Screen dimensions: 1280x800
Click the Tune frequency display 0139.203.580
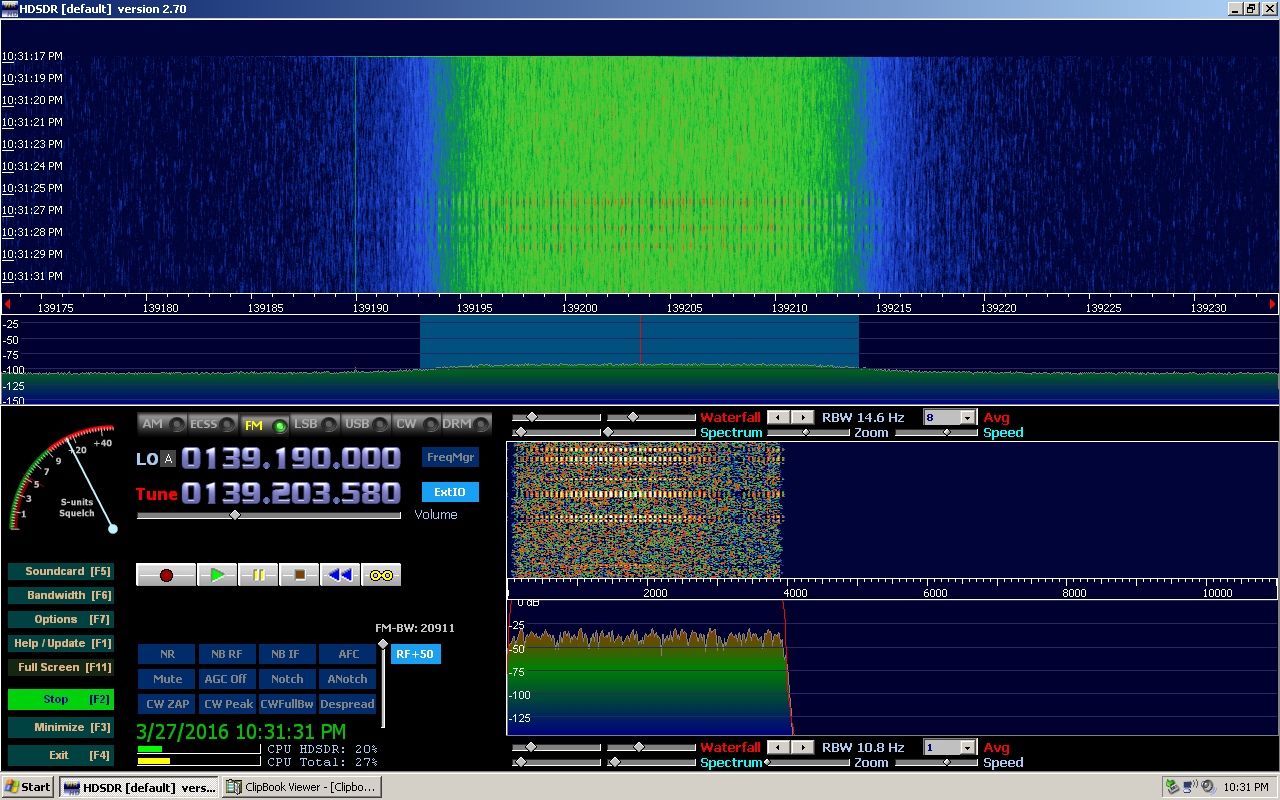[x=291, y=494]
